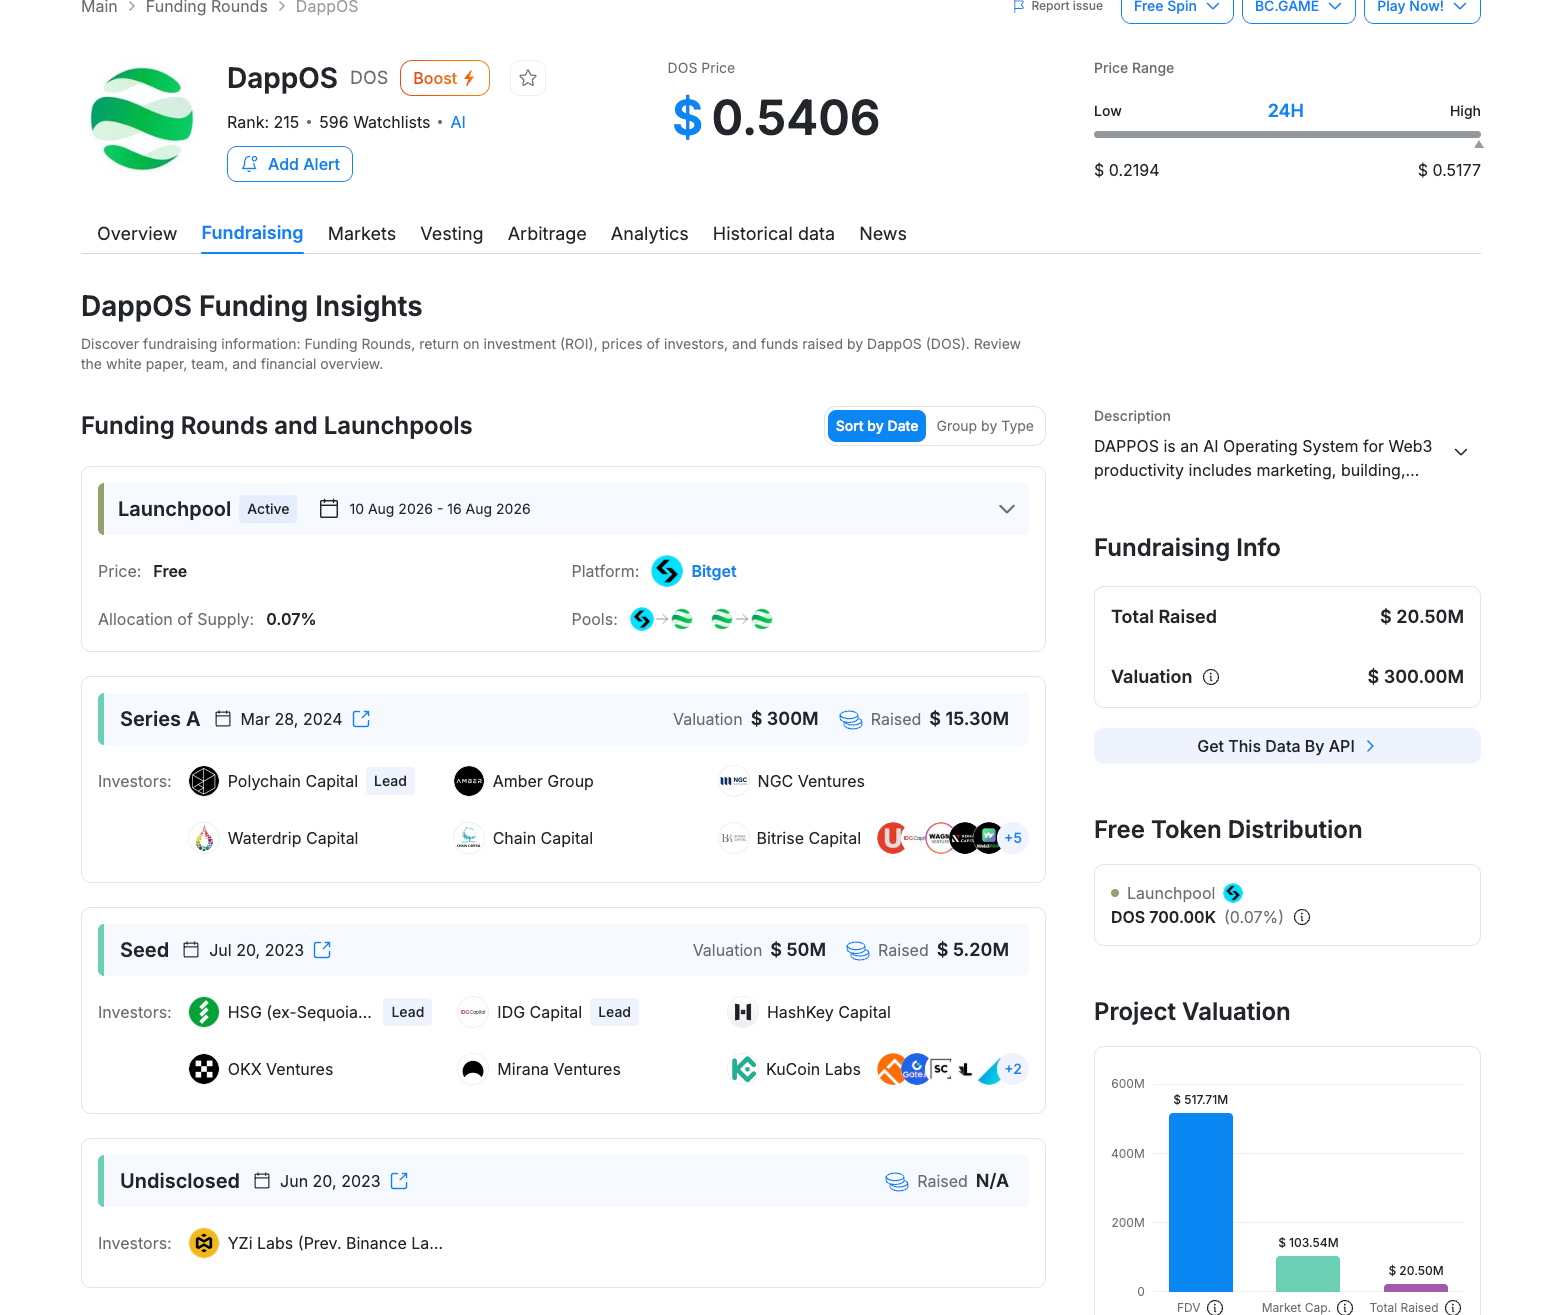Image resolution: width=1542 pixels, height=1315 pixels.
Task: Open NGC Ventures investor logo
Action: tap(734, 781)
